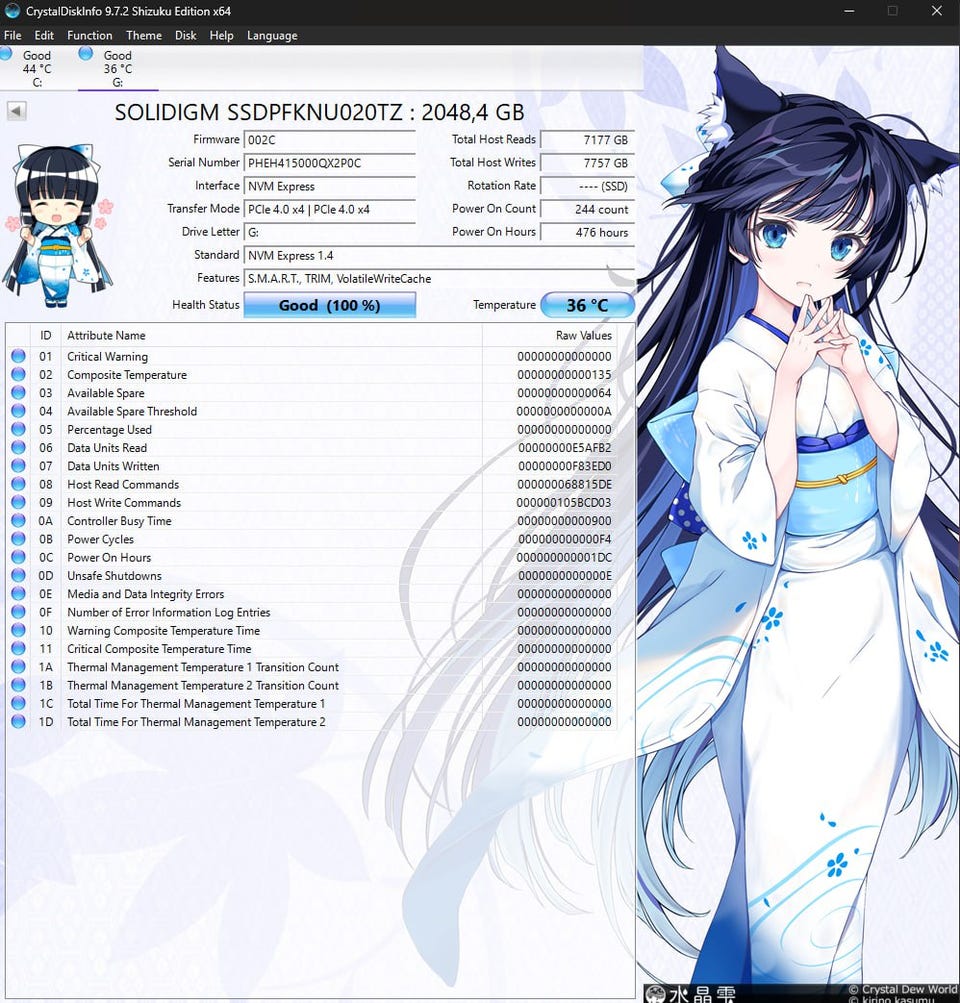The image size is (960, 1003).
Task: Click the status icon for Percentage Used
Action: [x=19, y=429]
